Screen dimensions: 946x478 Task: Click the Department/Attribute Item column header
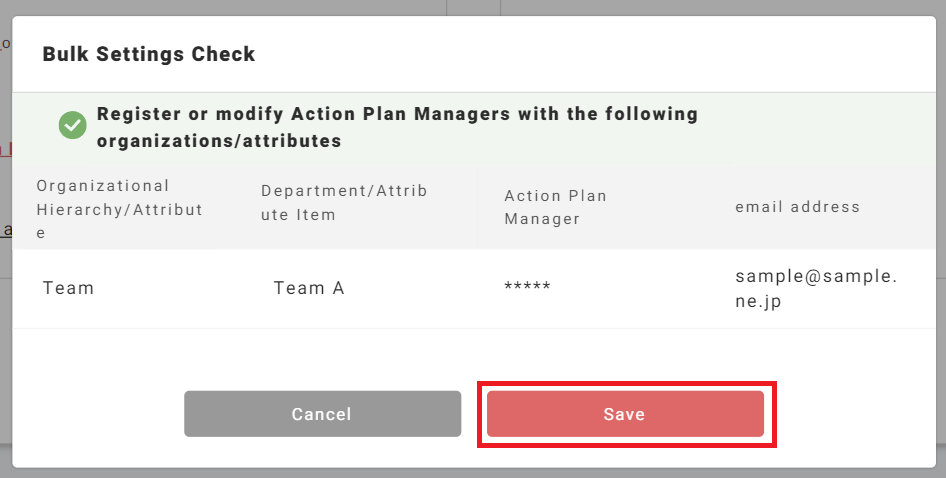pyautogui.click(x=344, y=203)
